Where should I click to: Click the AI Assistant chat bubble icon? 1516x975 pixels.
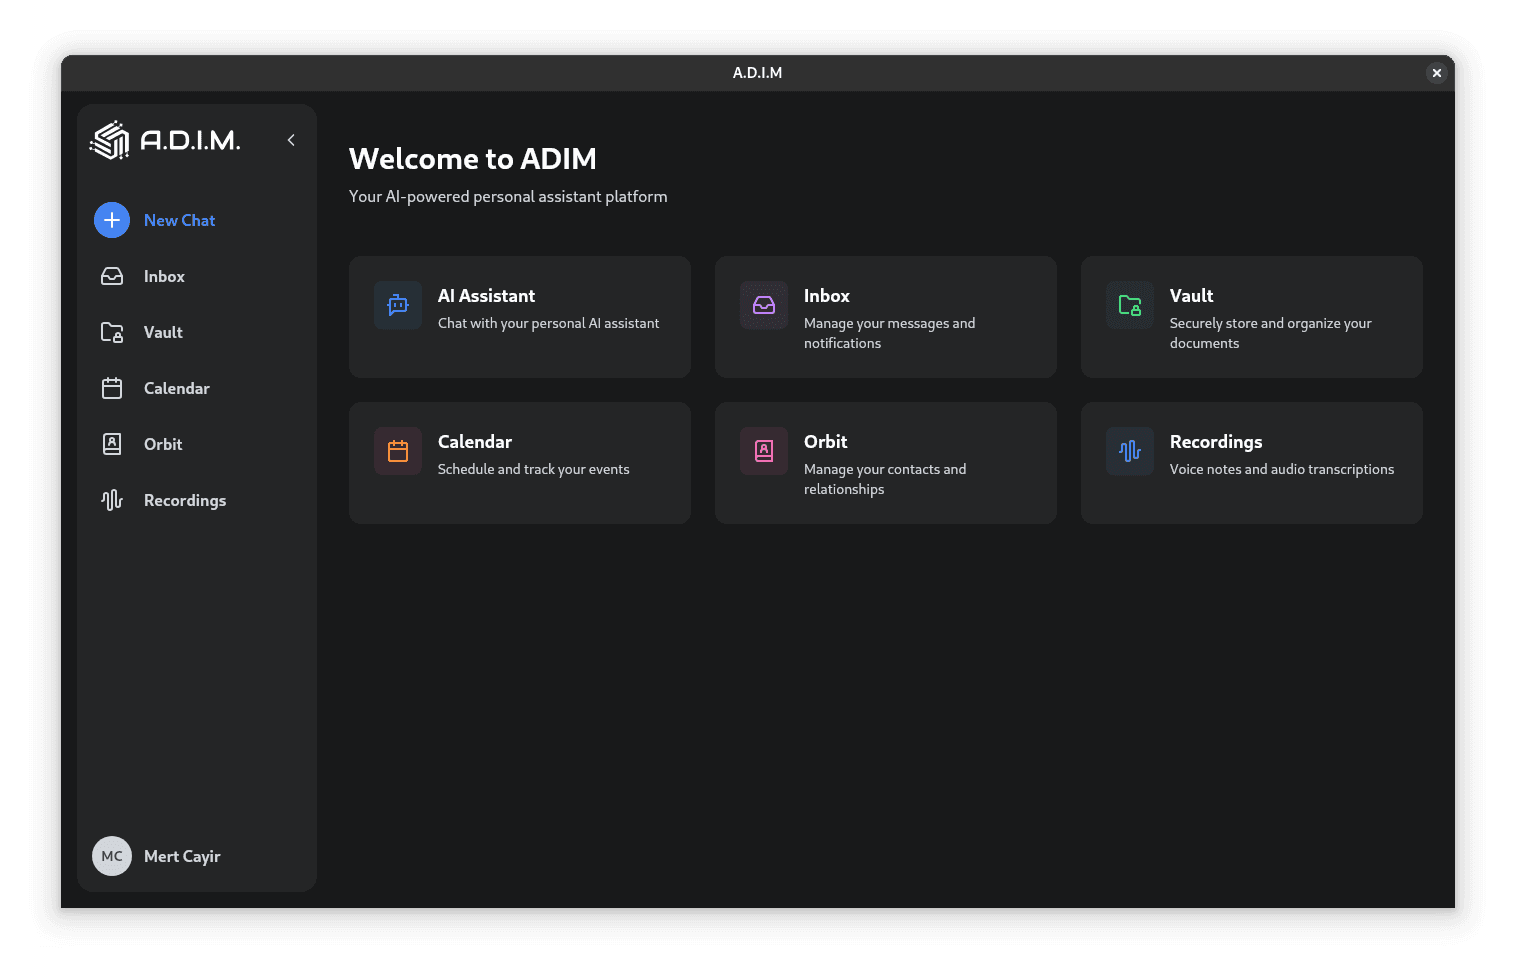coord(397,305)
